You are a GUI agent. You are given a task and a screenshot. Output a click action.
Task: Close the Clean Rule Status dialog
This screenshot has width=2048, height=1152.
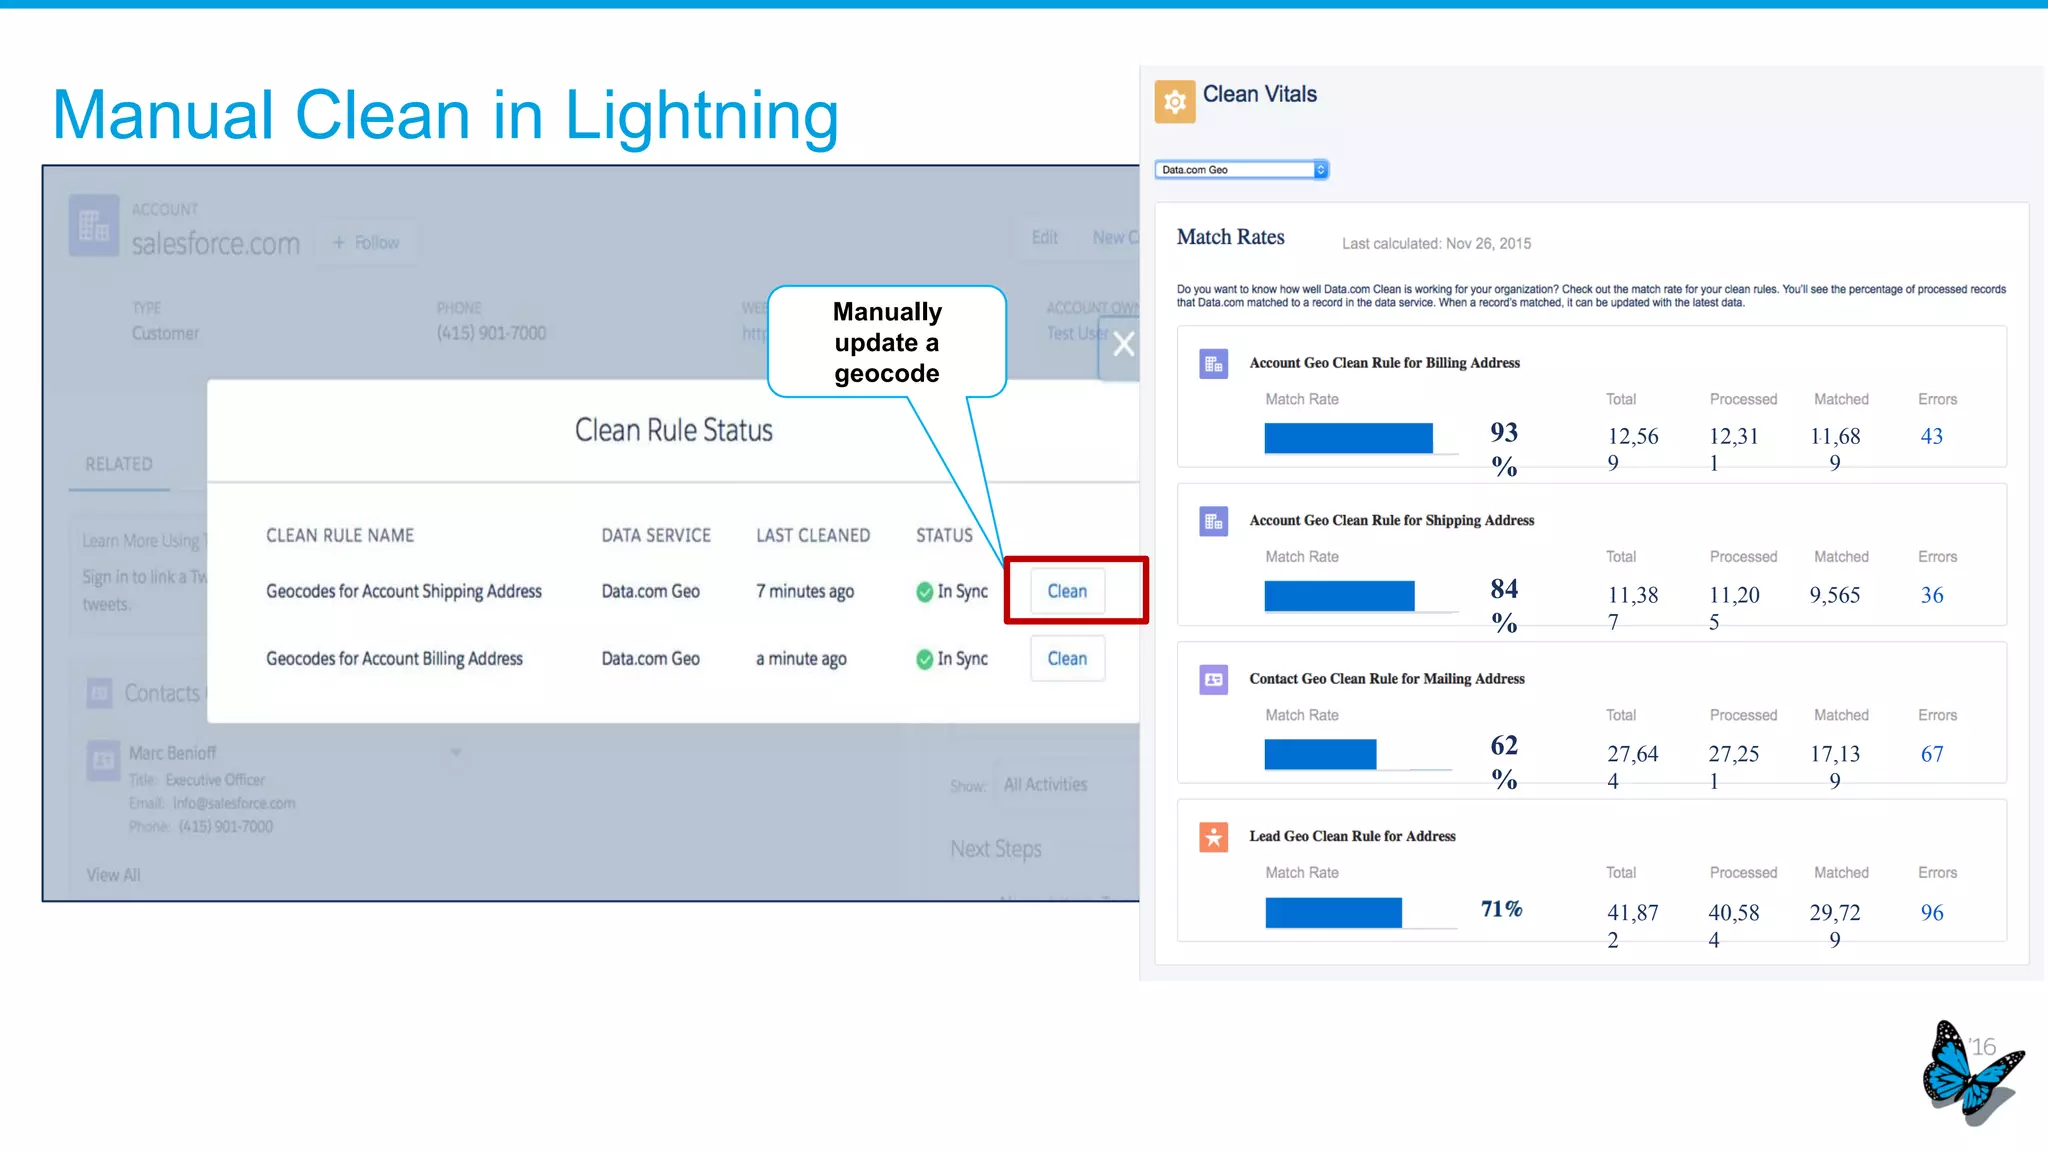pyautogui.click(x=1123, y=344)
